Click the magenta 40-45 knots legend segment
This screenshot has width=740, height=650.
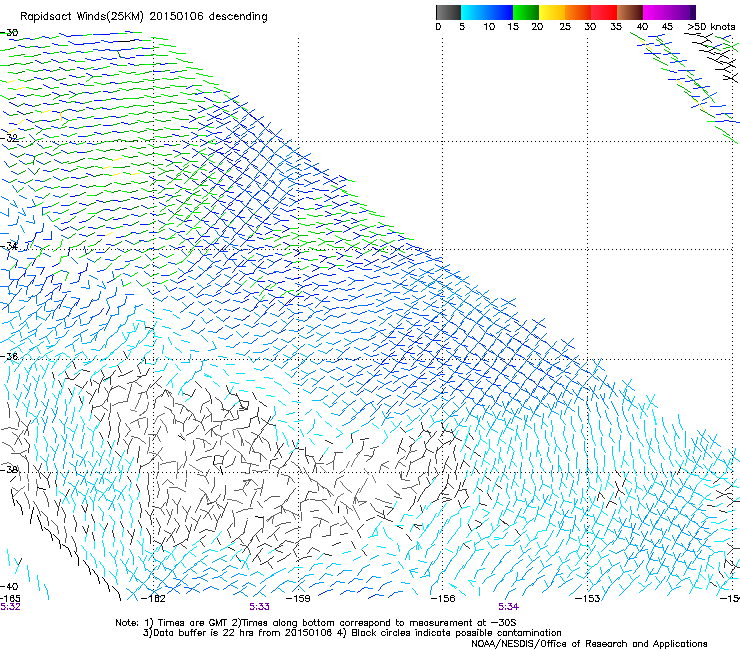click(656, 12)
